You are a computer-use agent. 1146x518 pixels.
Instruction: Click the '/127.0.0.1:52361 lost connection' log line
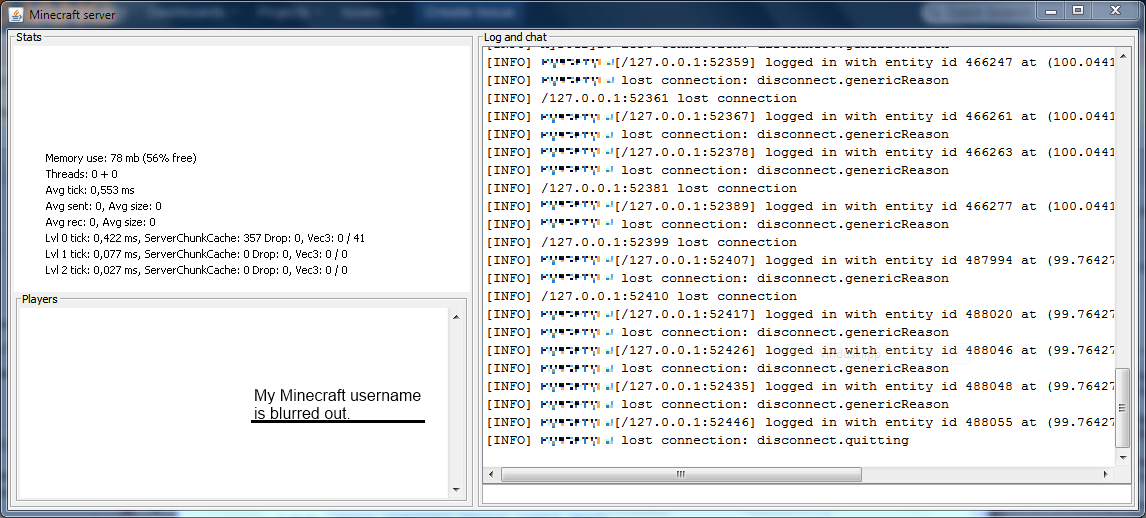coord(642,98)
